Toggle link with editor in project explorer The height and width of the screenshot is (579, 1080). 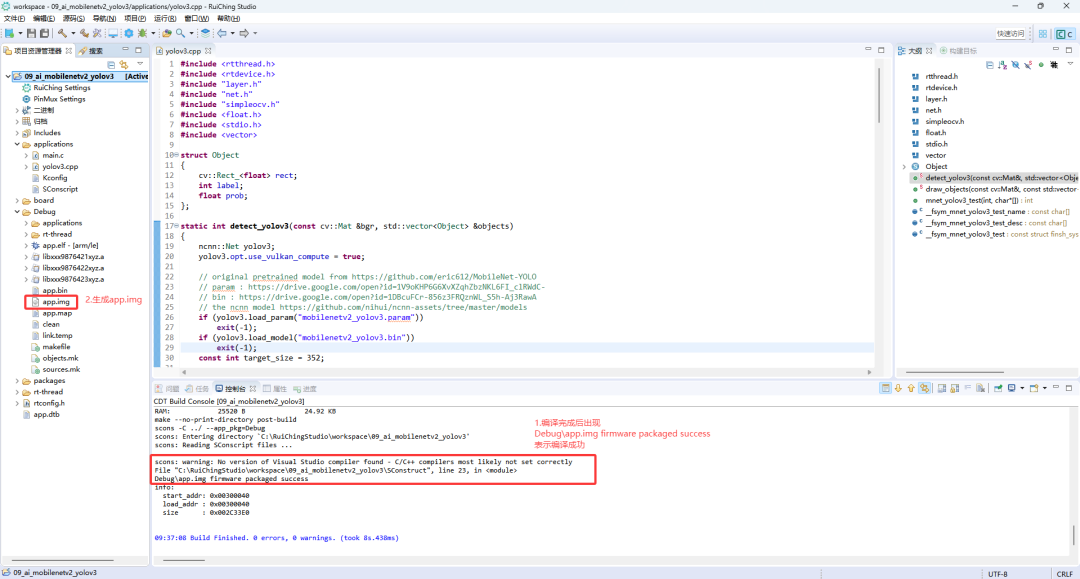[x=124, y=65]
